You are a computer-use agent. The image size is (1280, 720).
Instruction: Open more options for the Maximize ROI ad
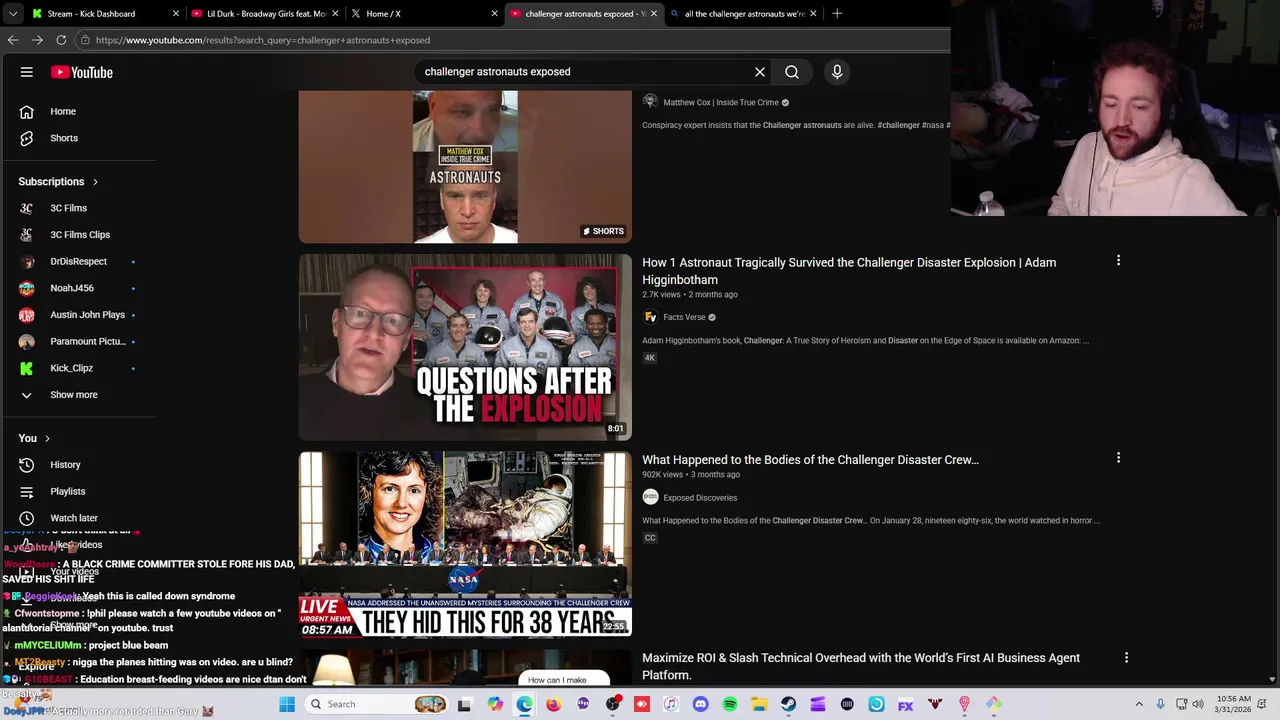tap(1126, 657)
